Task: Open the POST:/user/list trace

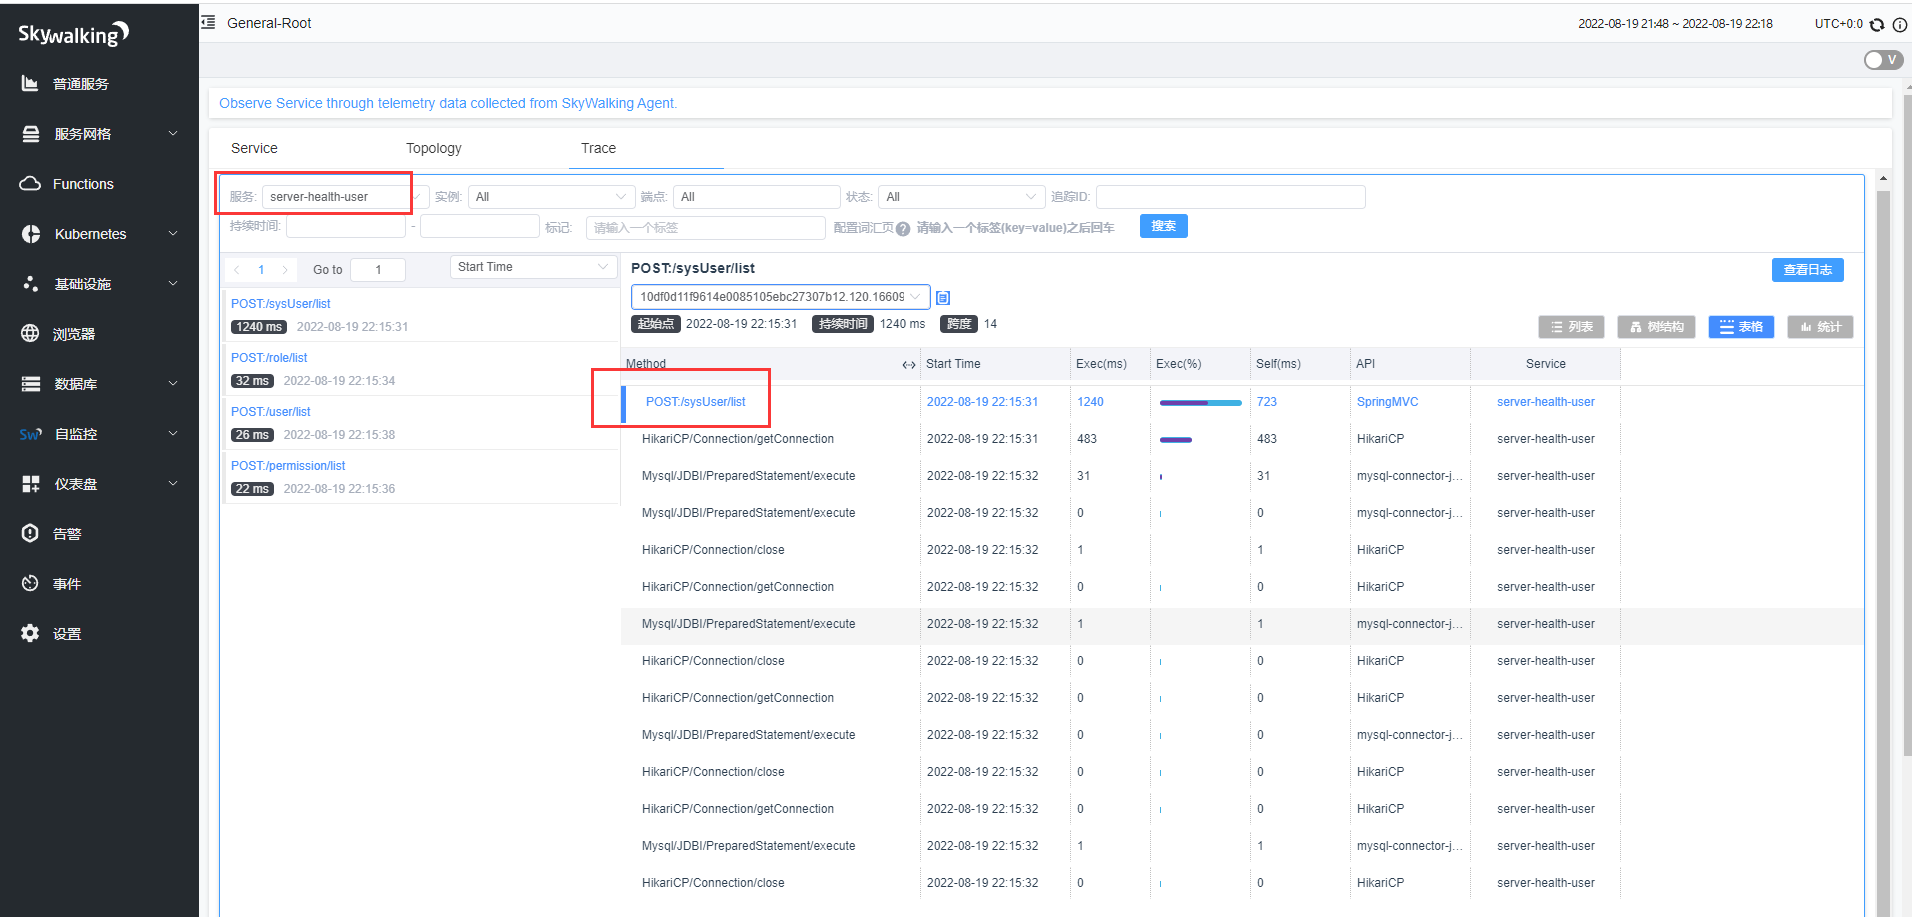Action: pos(270,412)
